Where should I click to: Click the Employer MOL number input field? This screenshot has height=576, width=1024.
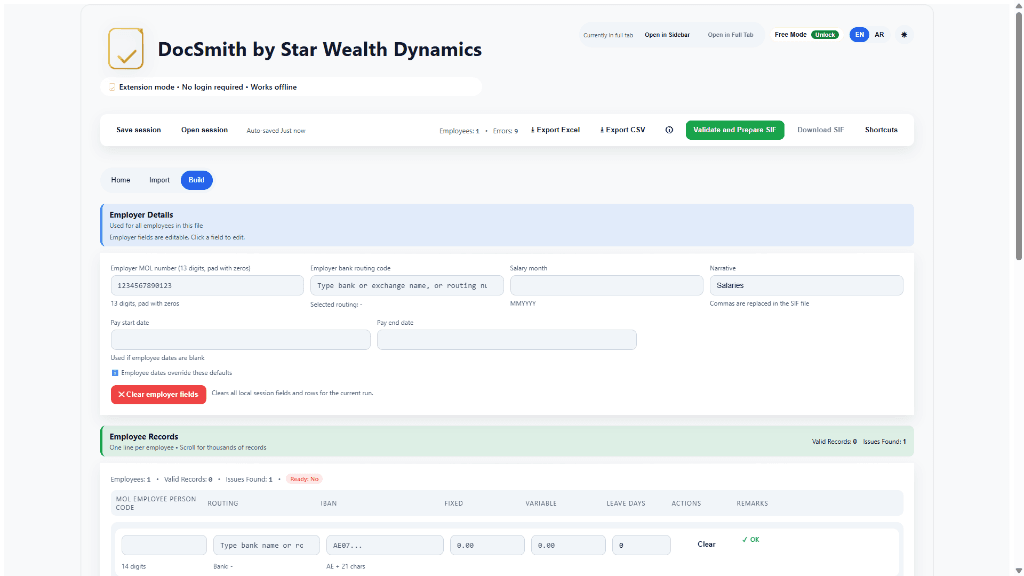pos(206,286)
